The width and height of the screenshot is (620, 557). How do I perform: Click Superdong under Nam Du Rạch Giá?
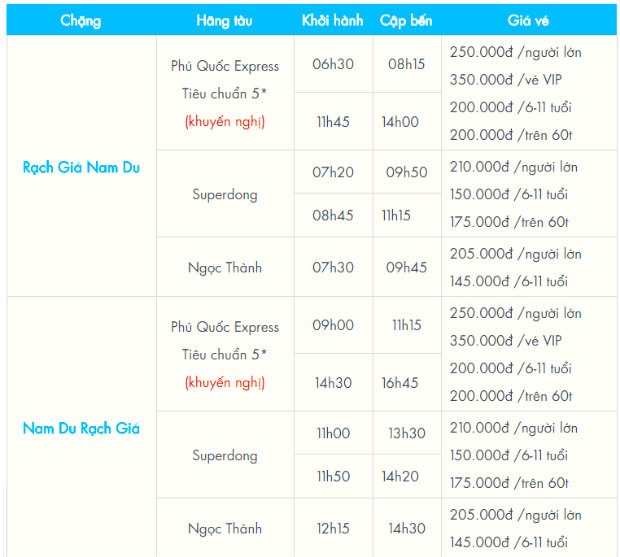[x=225, y=455]
